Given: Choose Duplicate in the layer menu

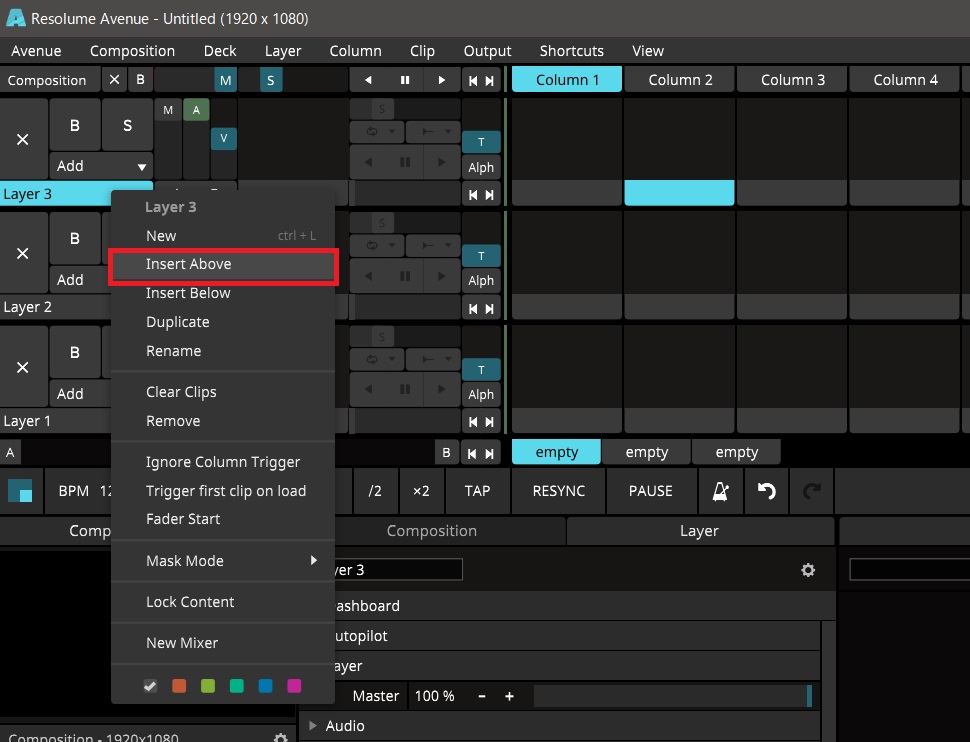Looking at the screenshot, I should (x=223, y=322).
